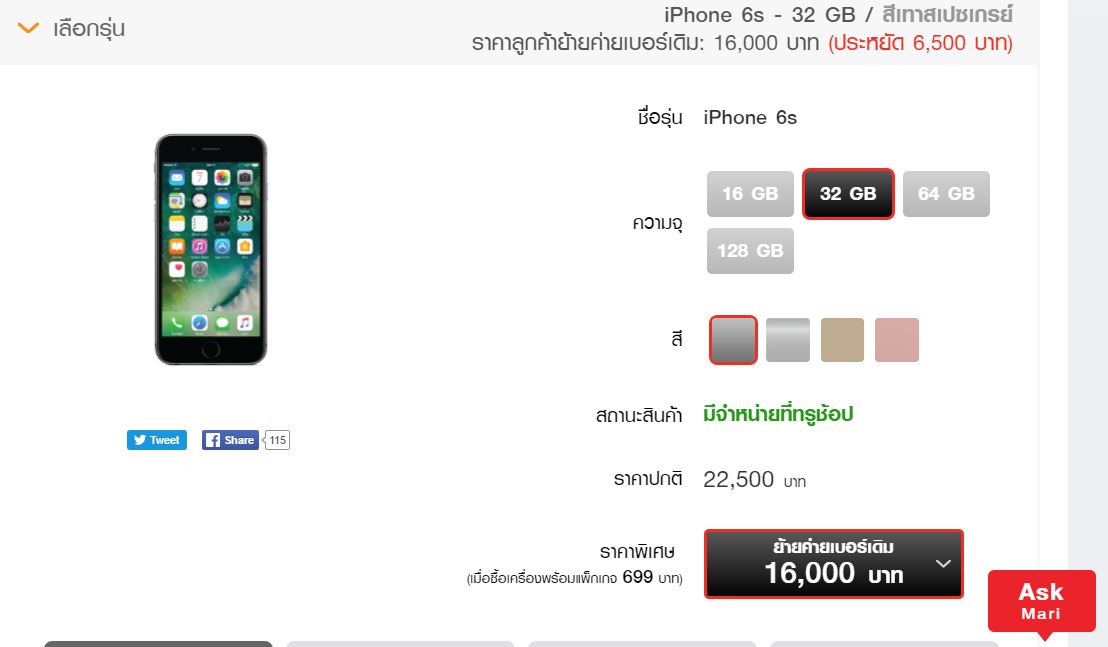
Task: Open the Ask Mari chat bubble
Action: click(1042, 601)
